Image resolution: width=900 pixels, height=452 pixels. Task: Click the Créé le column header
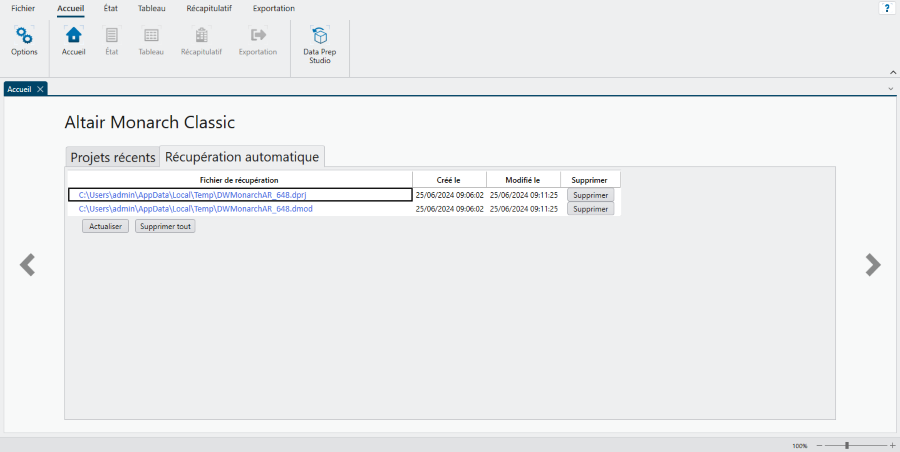(x=449, y=180)
